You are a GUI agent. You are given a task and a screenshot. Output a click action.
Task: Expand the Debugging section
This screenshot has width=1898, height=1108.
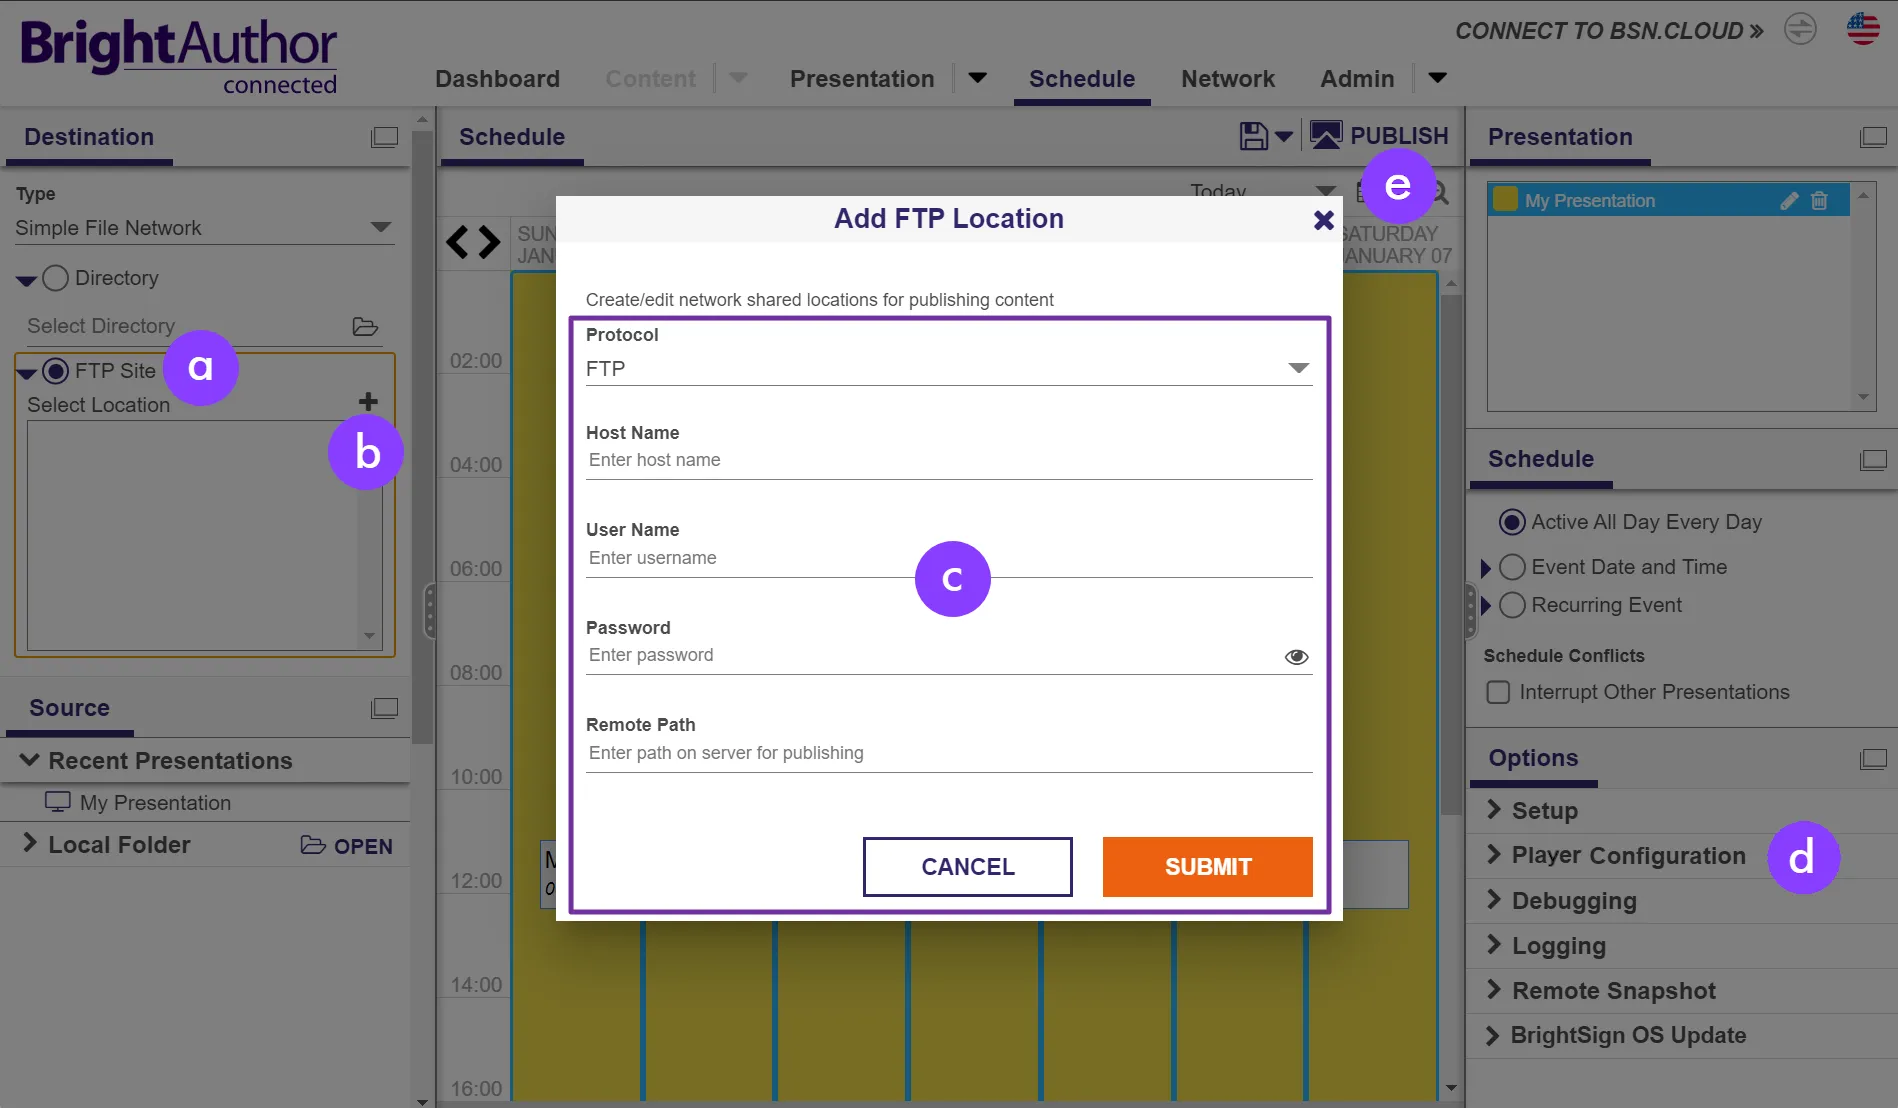1494,900
